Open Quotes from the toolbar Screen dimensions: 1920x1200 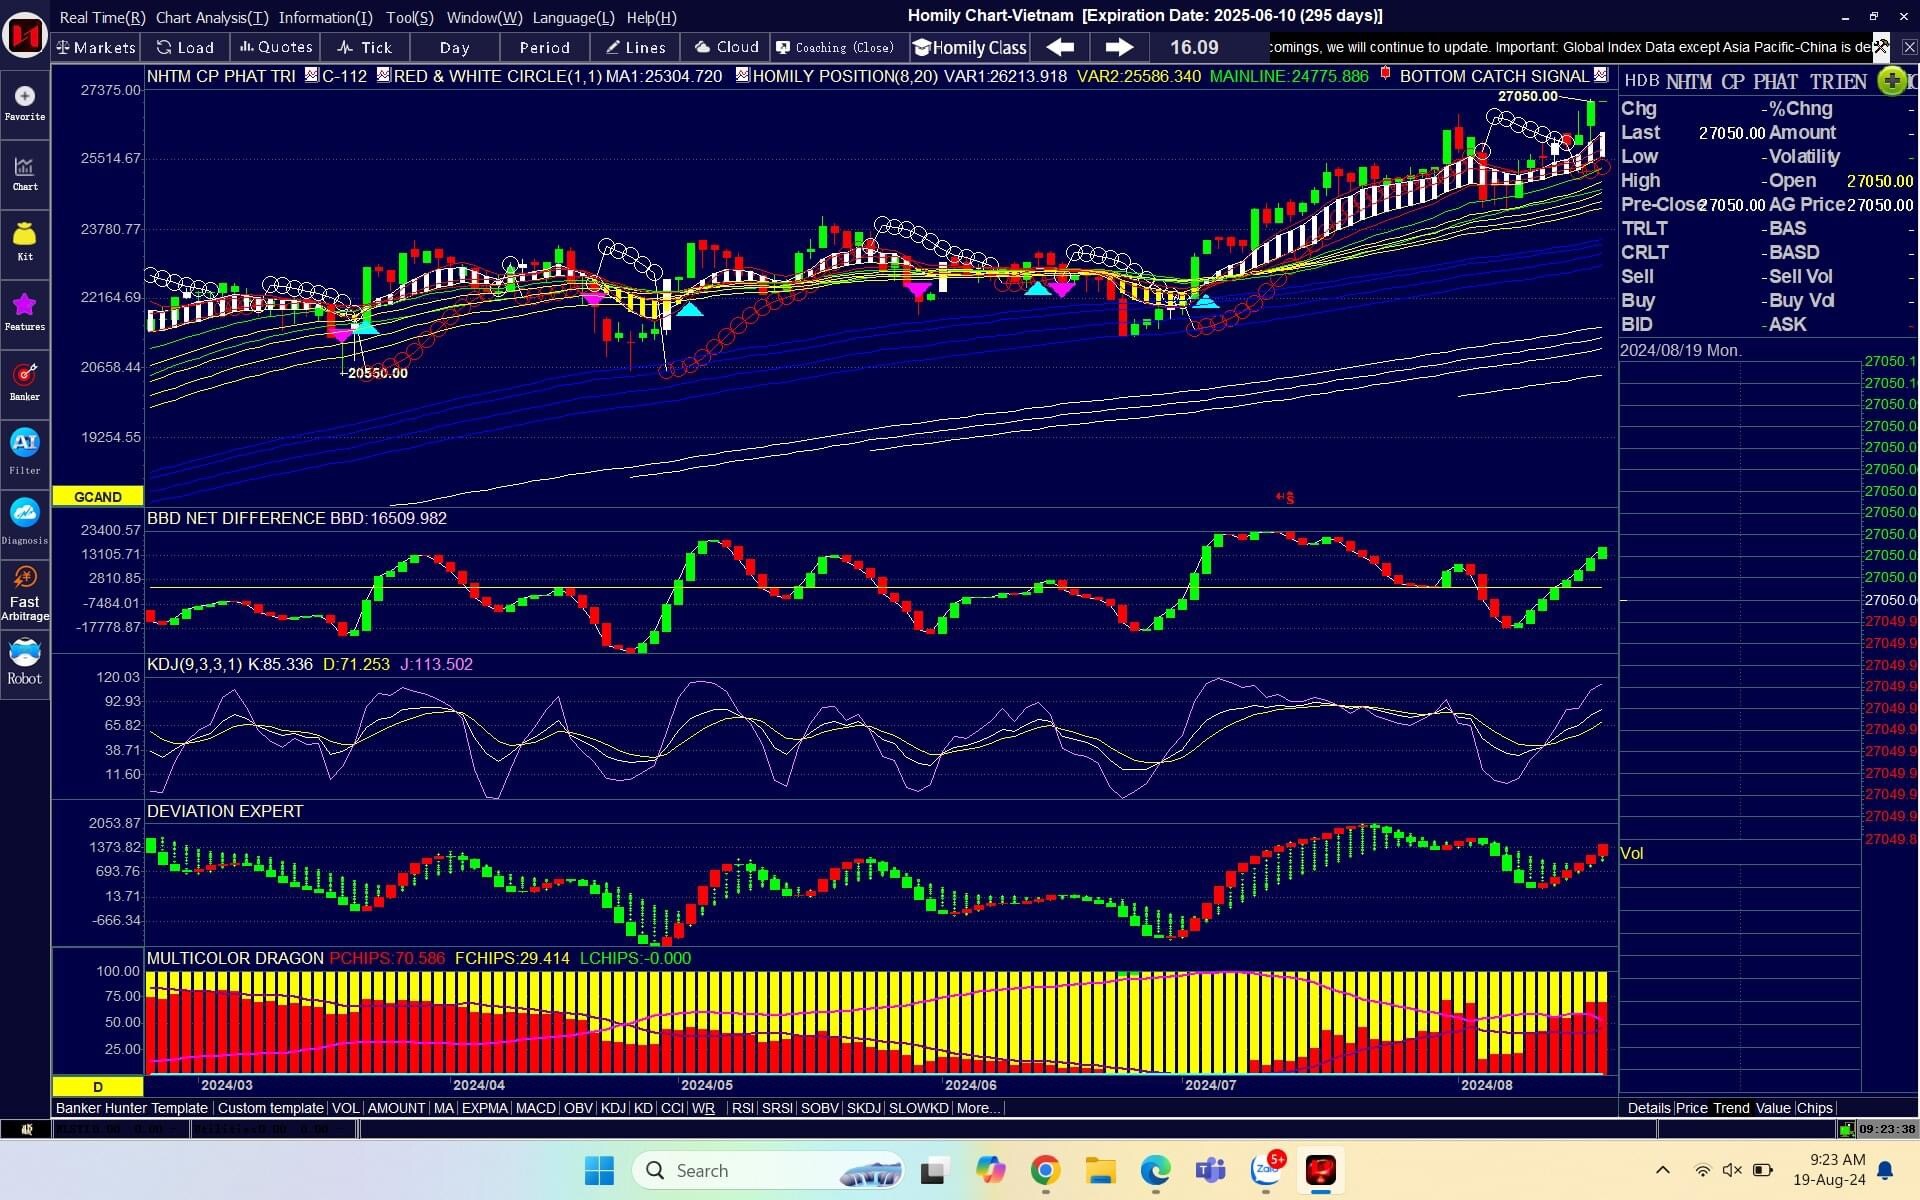click(x=275, y=47)
